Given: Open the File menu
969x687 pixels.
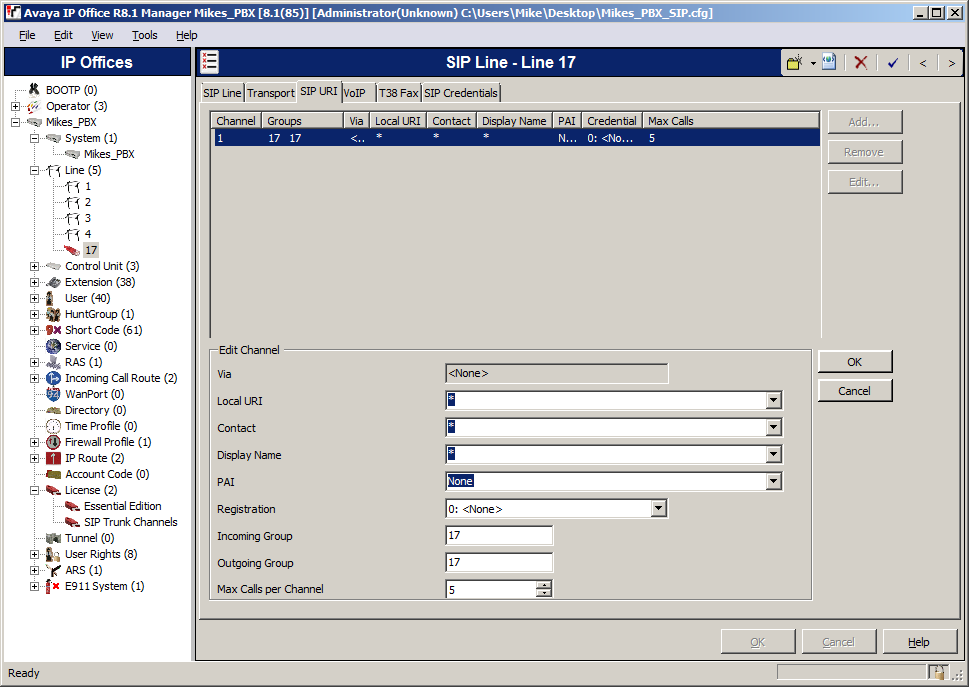Looking at the screenshot, I should tap(27, 35).
